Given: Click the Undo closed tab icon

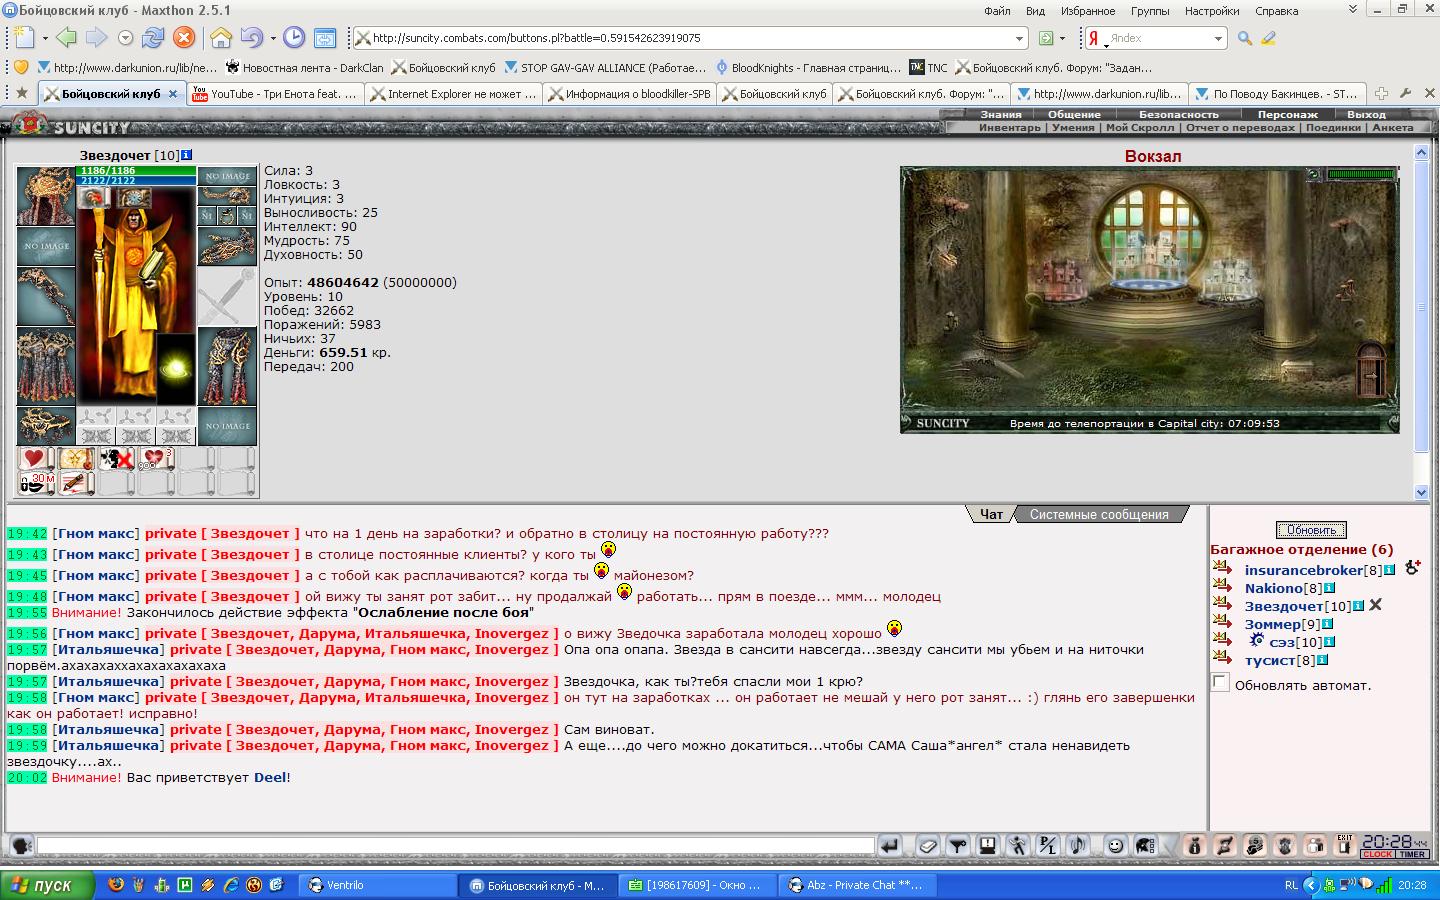Looking at the screenshot, I should tap(250, 38).
